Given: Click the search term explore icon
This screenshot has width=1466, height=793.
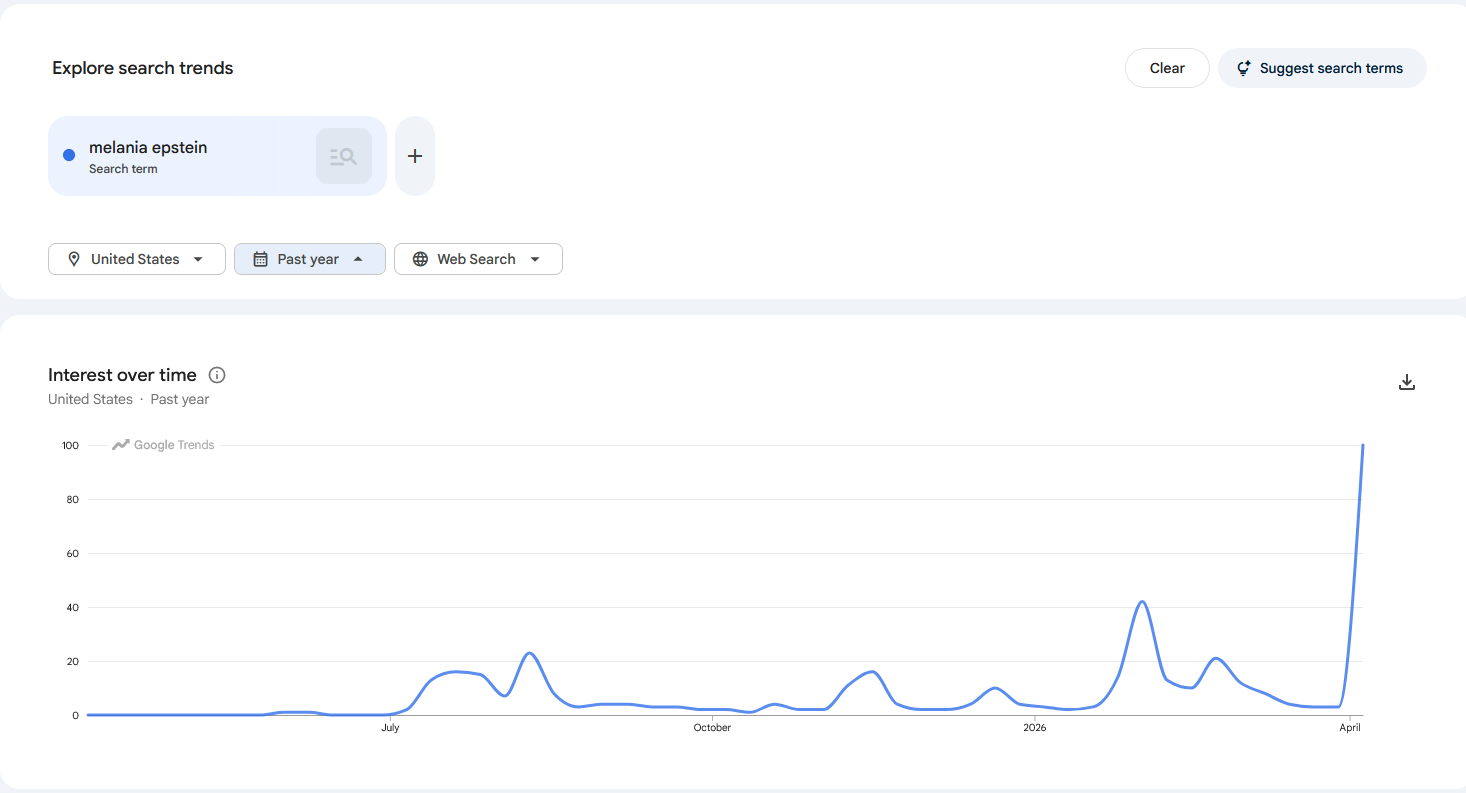Looking at the screenshot, I should pyautogui.click(x=344, y=156).
